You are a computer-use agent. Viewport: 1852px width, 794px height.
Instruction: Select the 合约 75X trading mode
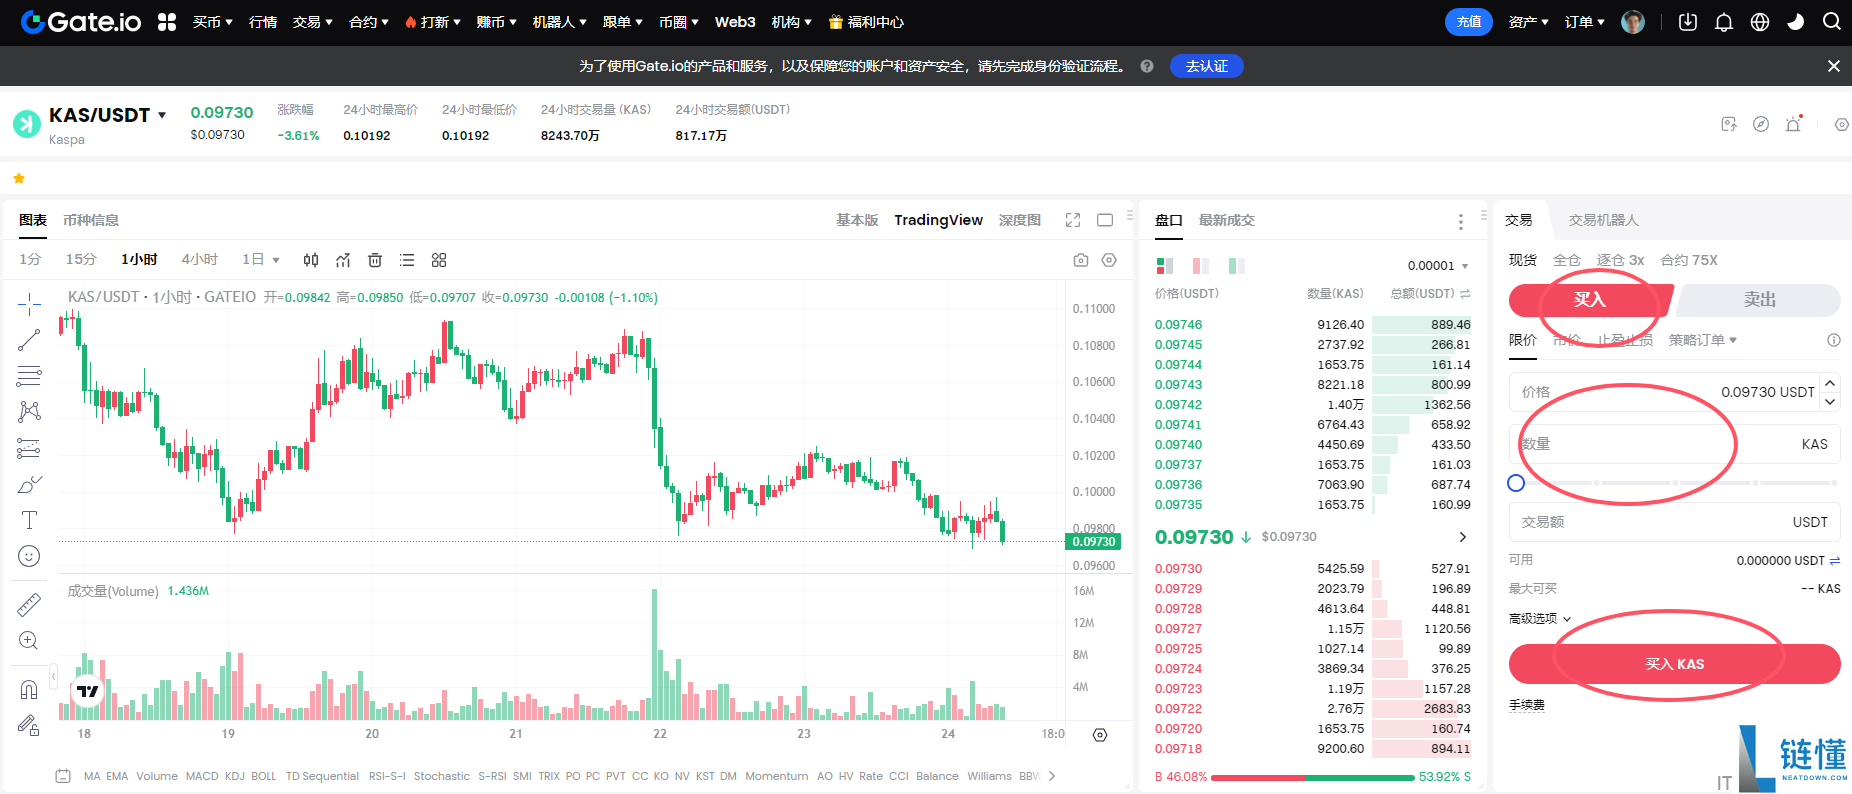(1689, 260)
